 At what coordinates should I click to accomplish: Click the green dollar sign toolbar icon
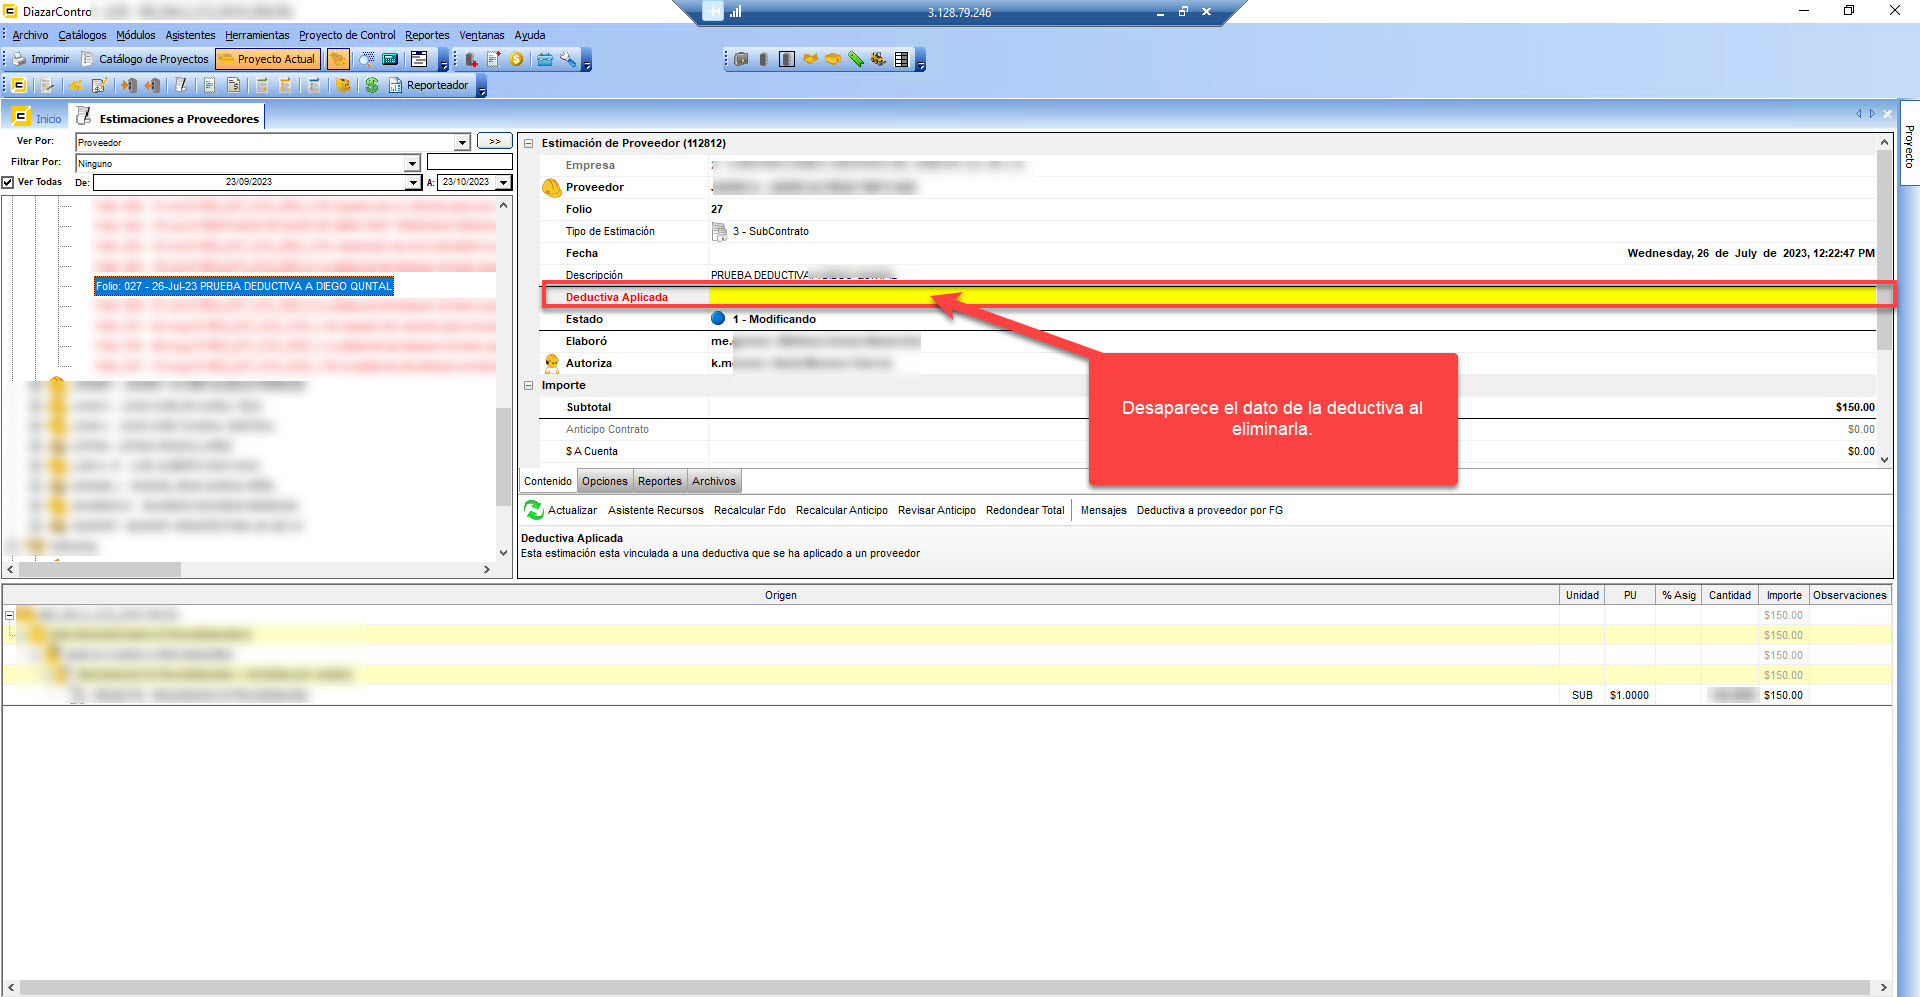coord(372,86)
